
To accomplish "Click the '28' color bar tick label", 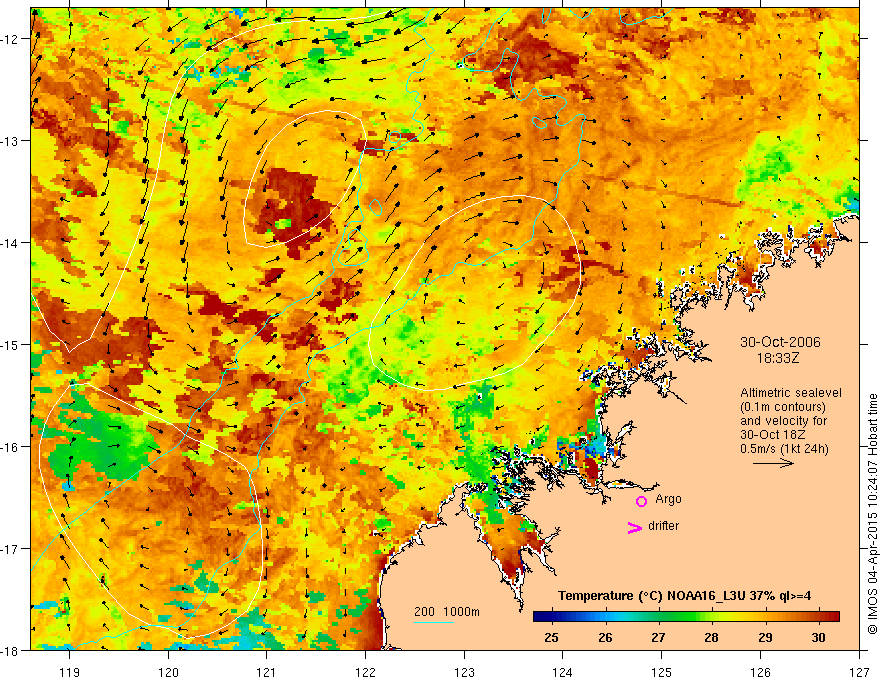I will pos(712,637).
